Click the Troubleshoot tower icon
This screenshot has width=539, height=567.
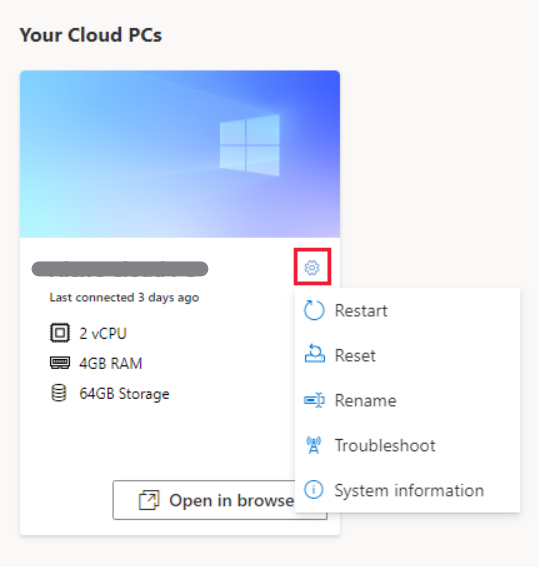(313, 445)
